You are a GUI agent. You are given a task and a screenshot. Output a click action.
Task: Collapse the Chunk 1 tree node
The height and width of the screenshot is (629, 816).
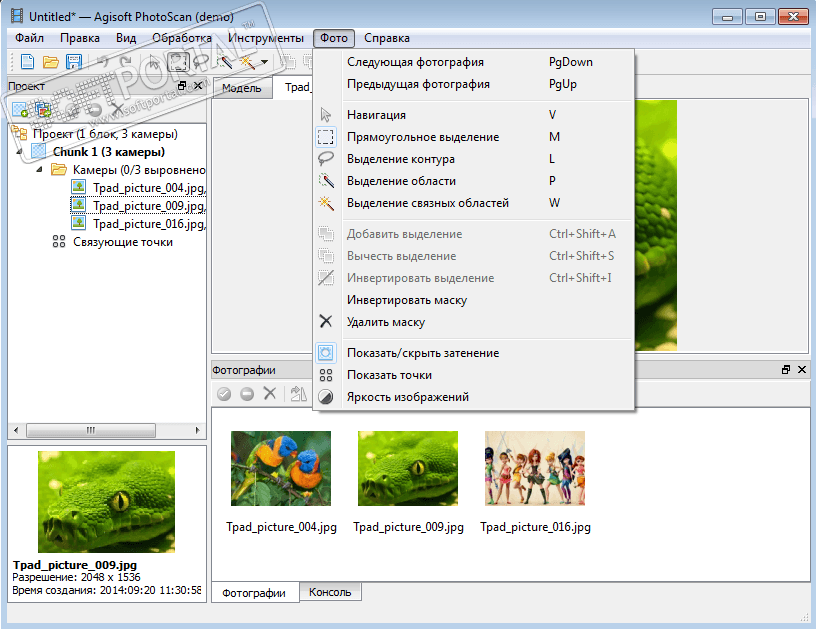(x=19, y=152)
